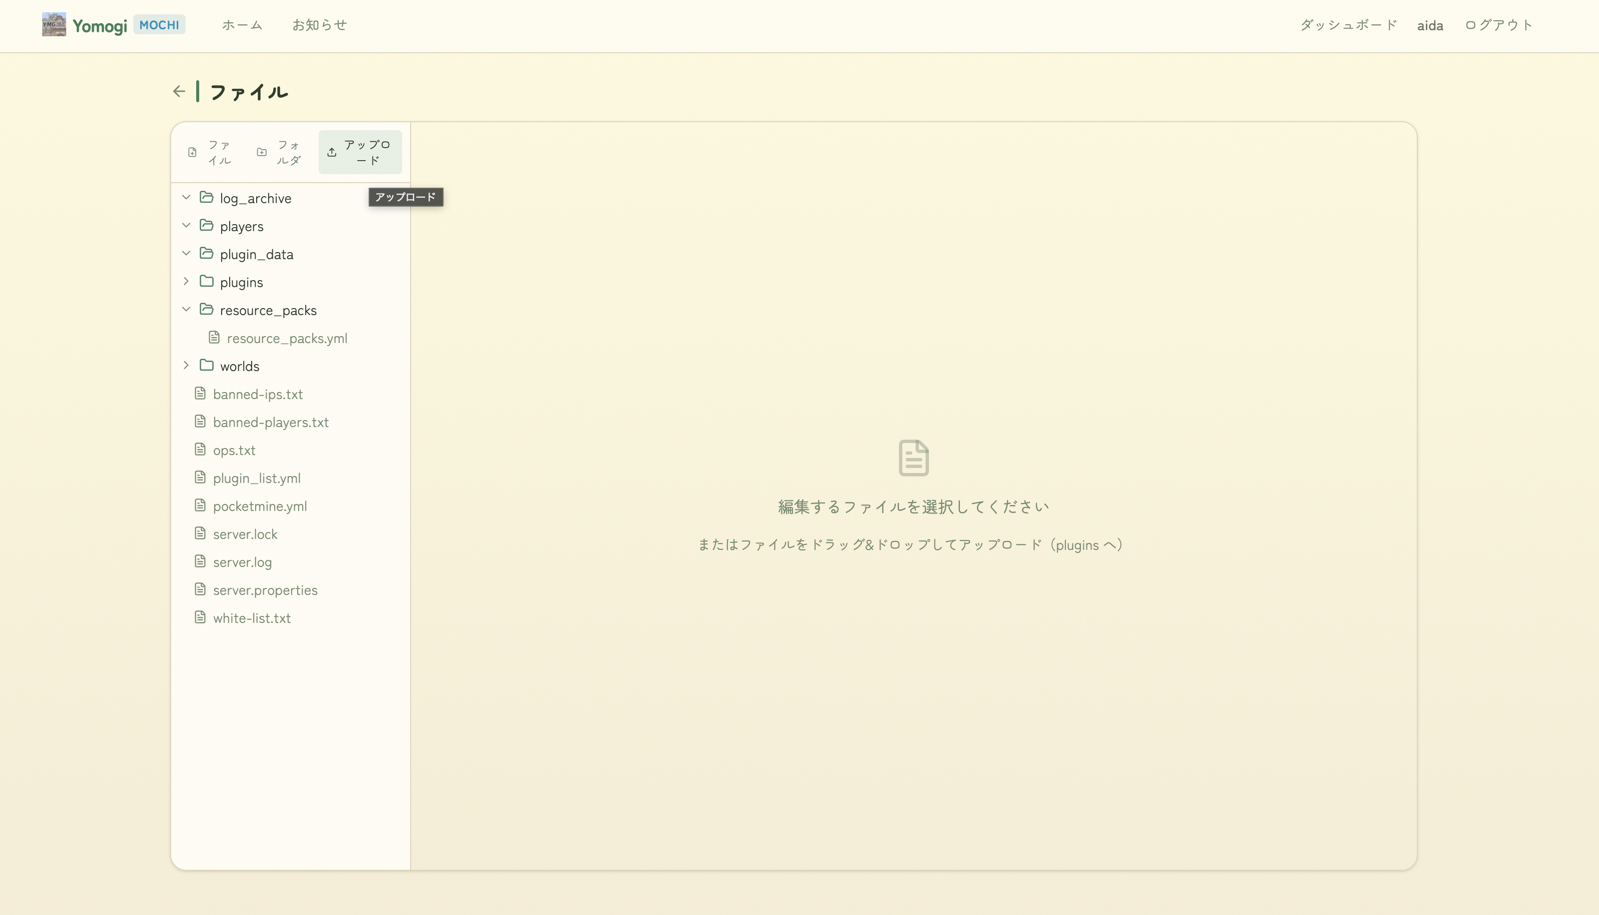Screen dimensions: 1599x915
Task: Open ops.txt file
Action: coord(234,450)
